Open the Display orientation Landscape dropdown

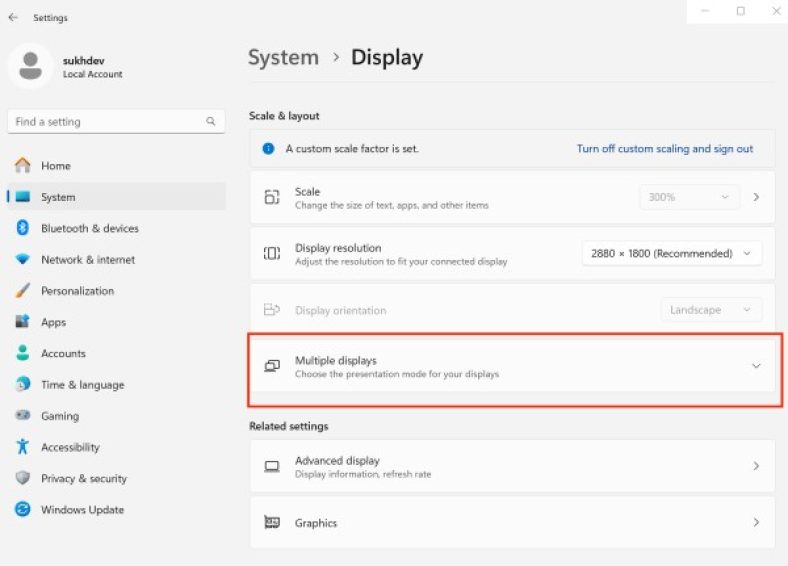point(710,310)
